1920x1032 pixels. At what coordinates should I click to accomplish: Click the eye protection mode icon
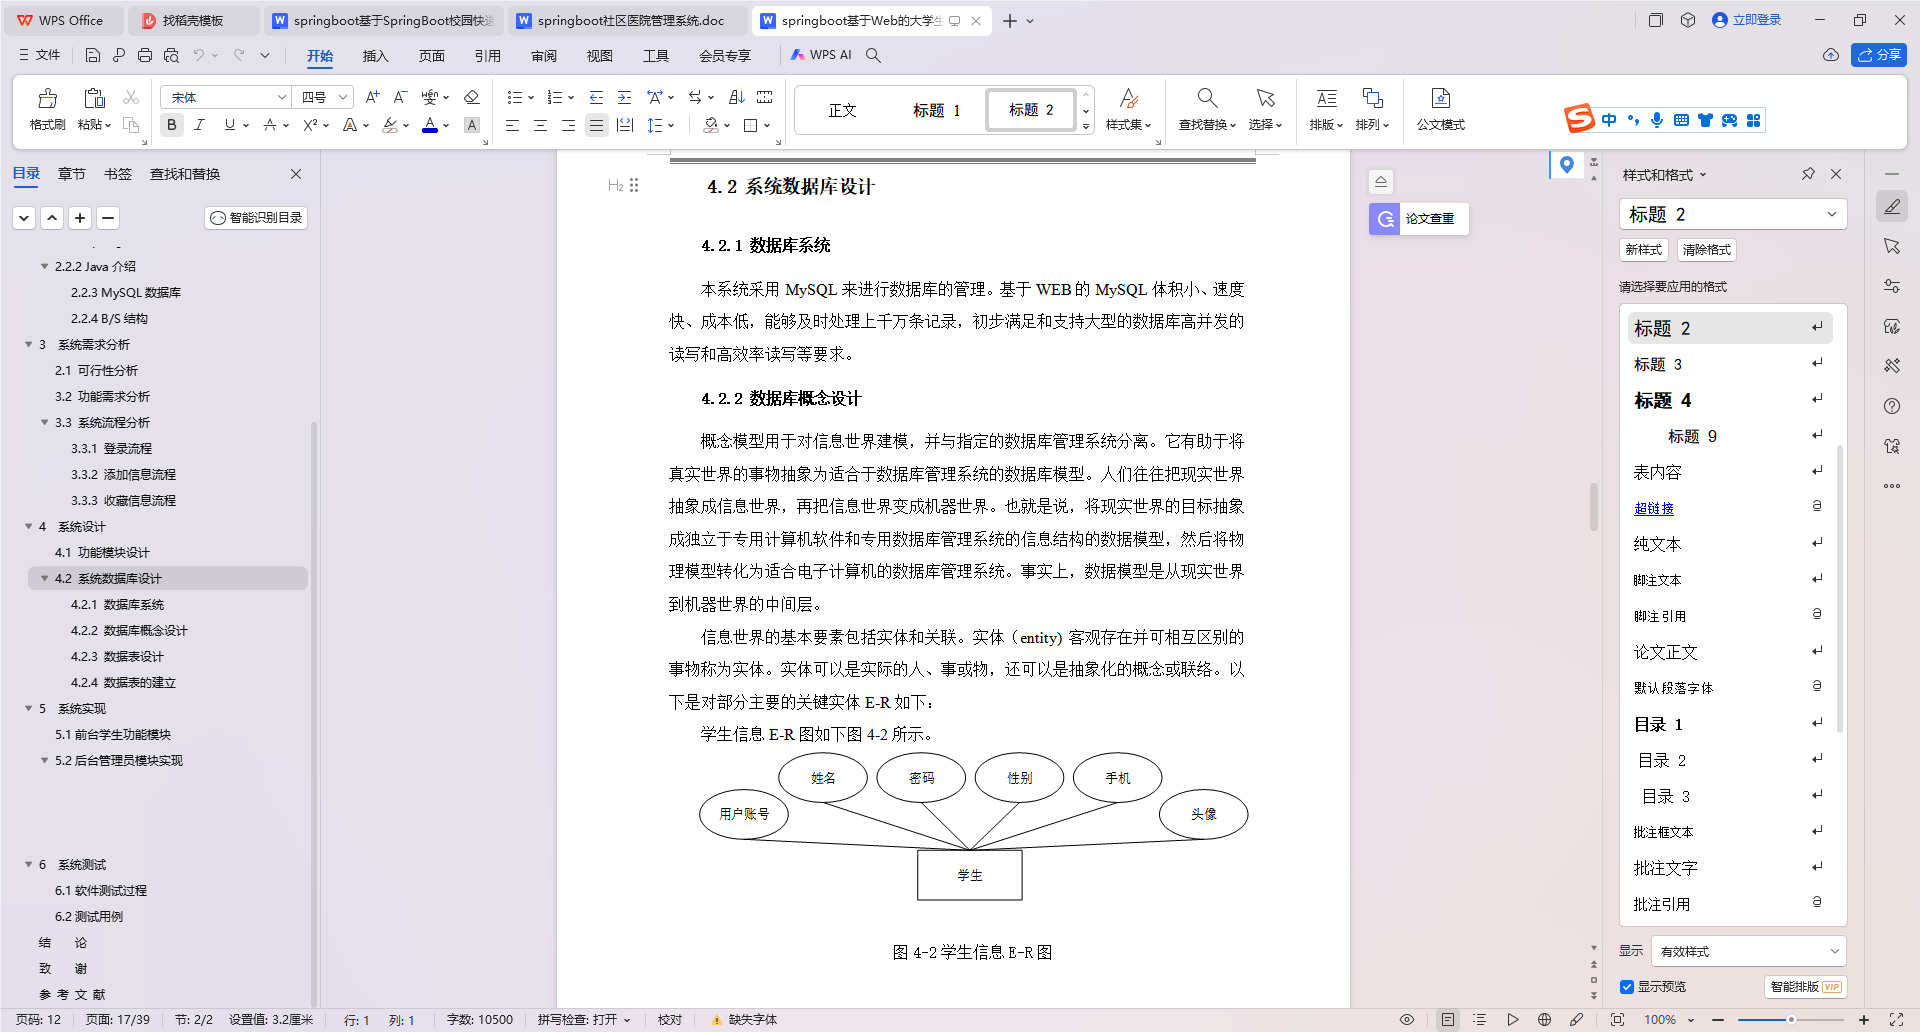pyautogui.click(x=1407, y=1020)
